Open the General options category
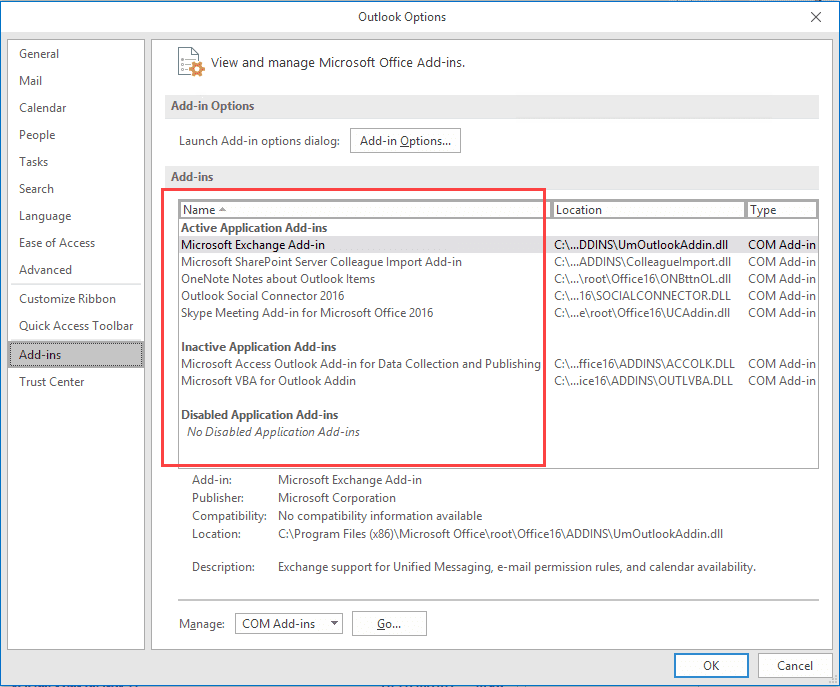 (x=39, y=54)
